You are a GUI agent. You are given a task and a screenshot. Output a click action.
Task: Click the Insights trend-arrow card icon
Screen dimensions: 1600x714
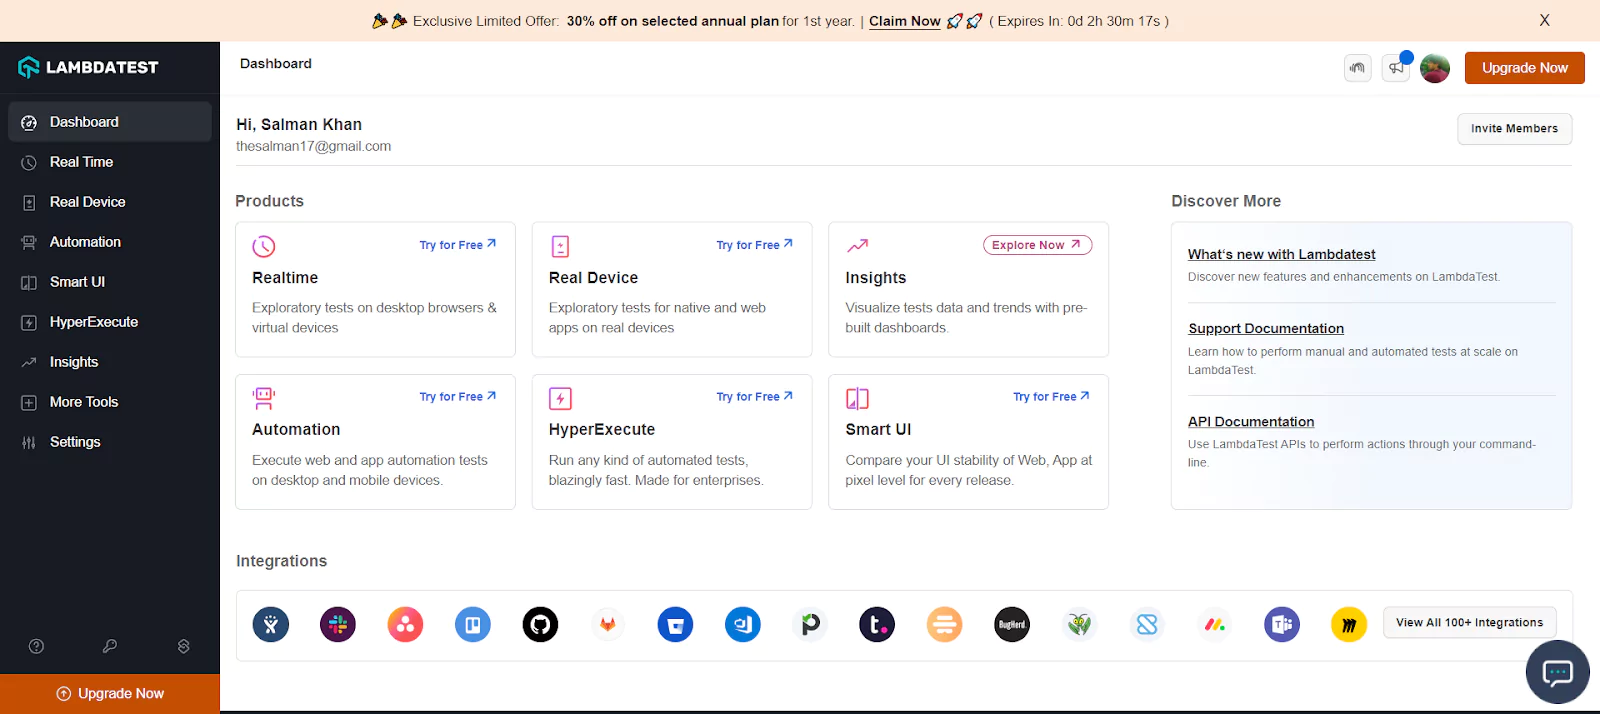[857, 246]
